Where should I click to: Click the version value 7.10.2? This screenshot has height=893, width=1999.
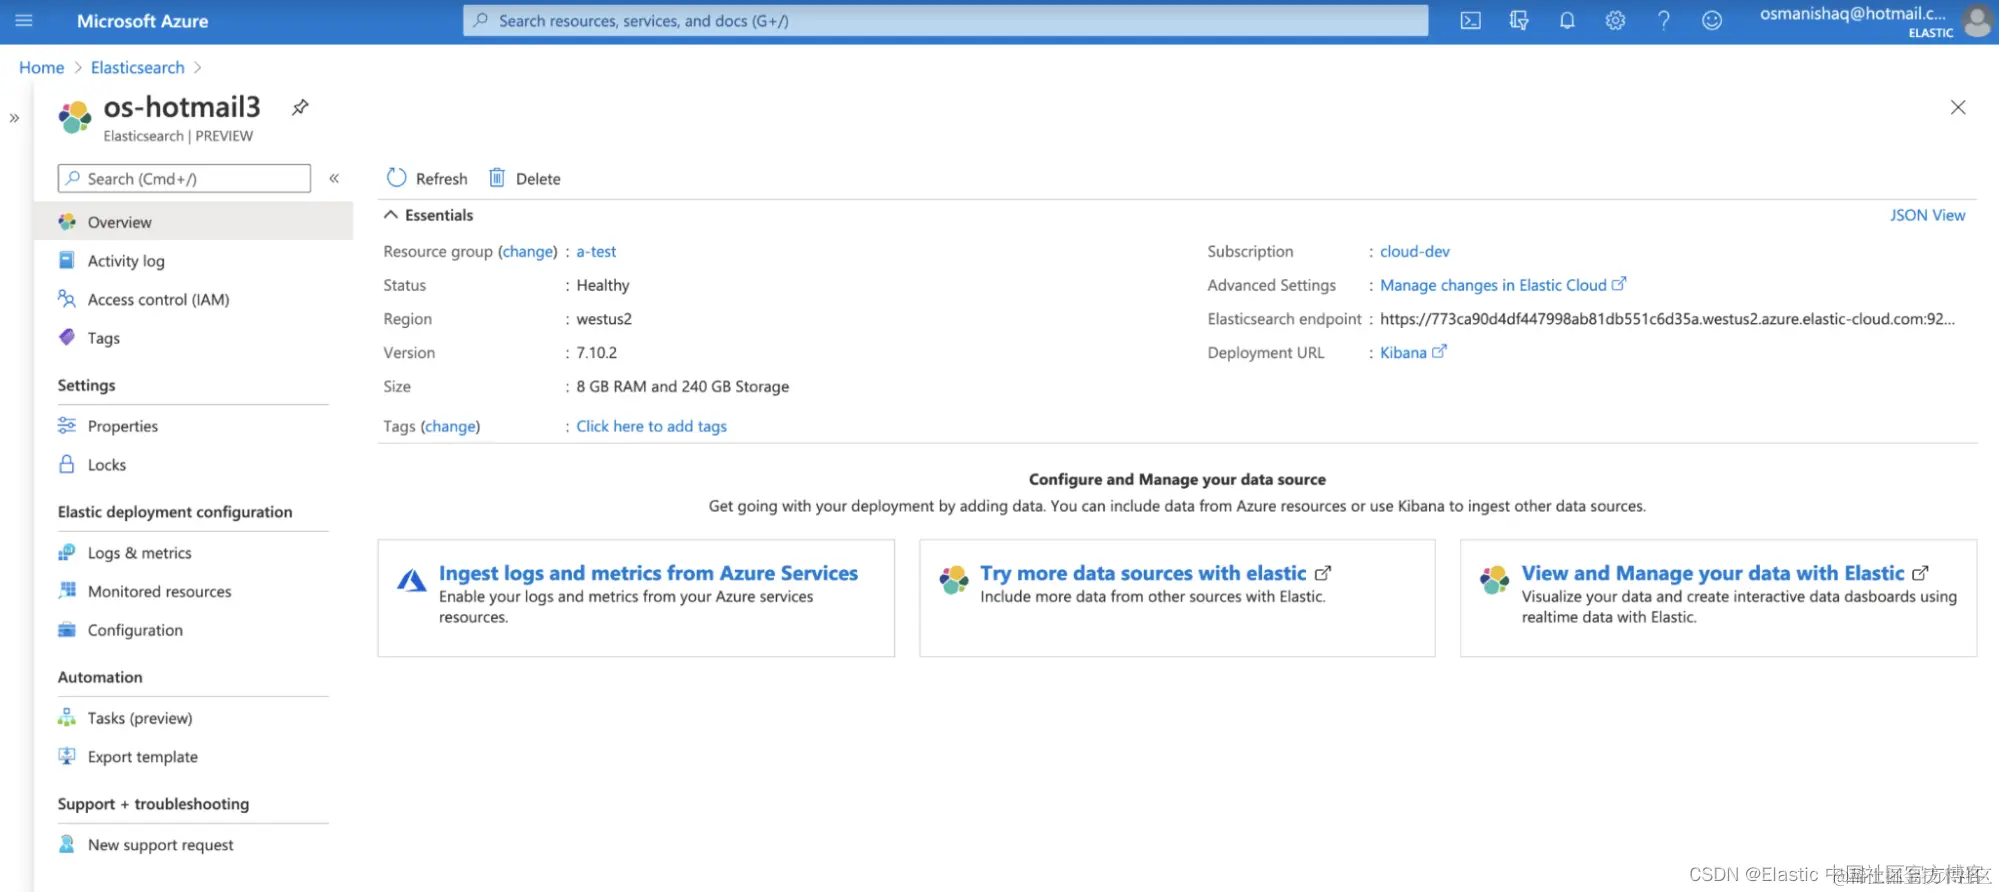pos(596,353)
